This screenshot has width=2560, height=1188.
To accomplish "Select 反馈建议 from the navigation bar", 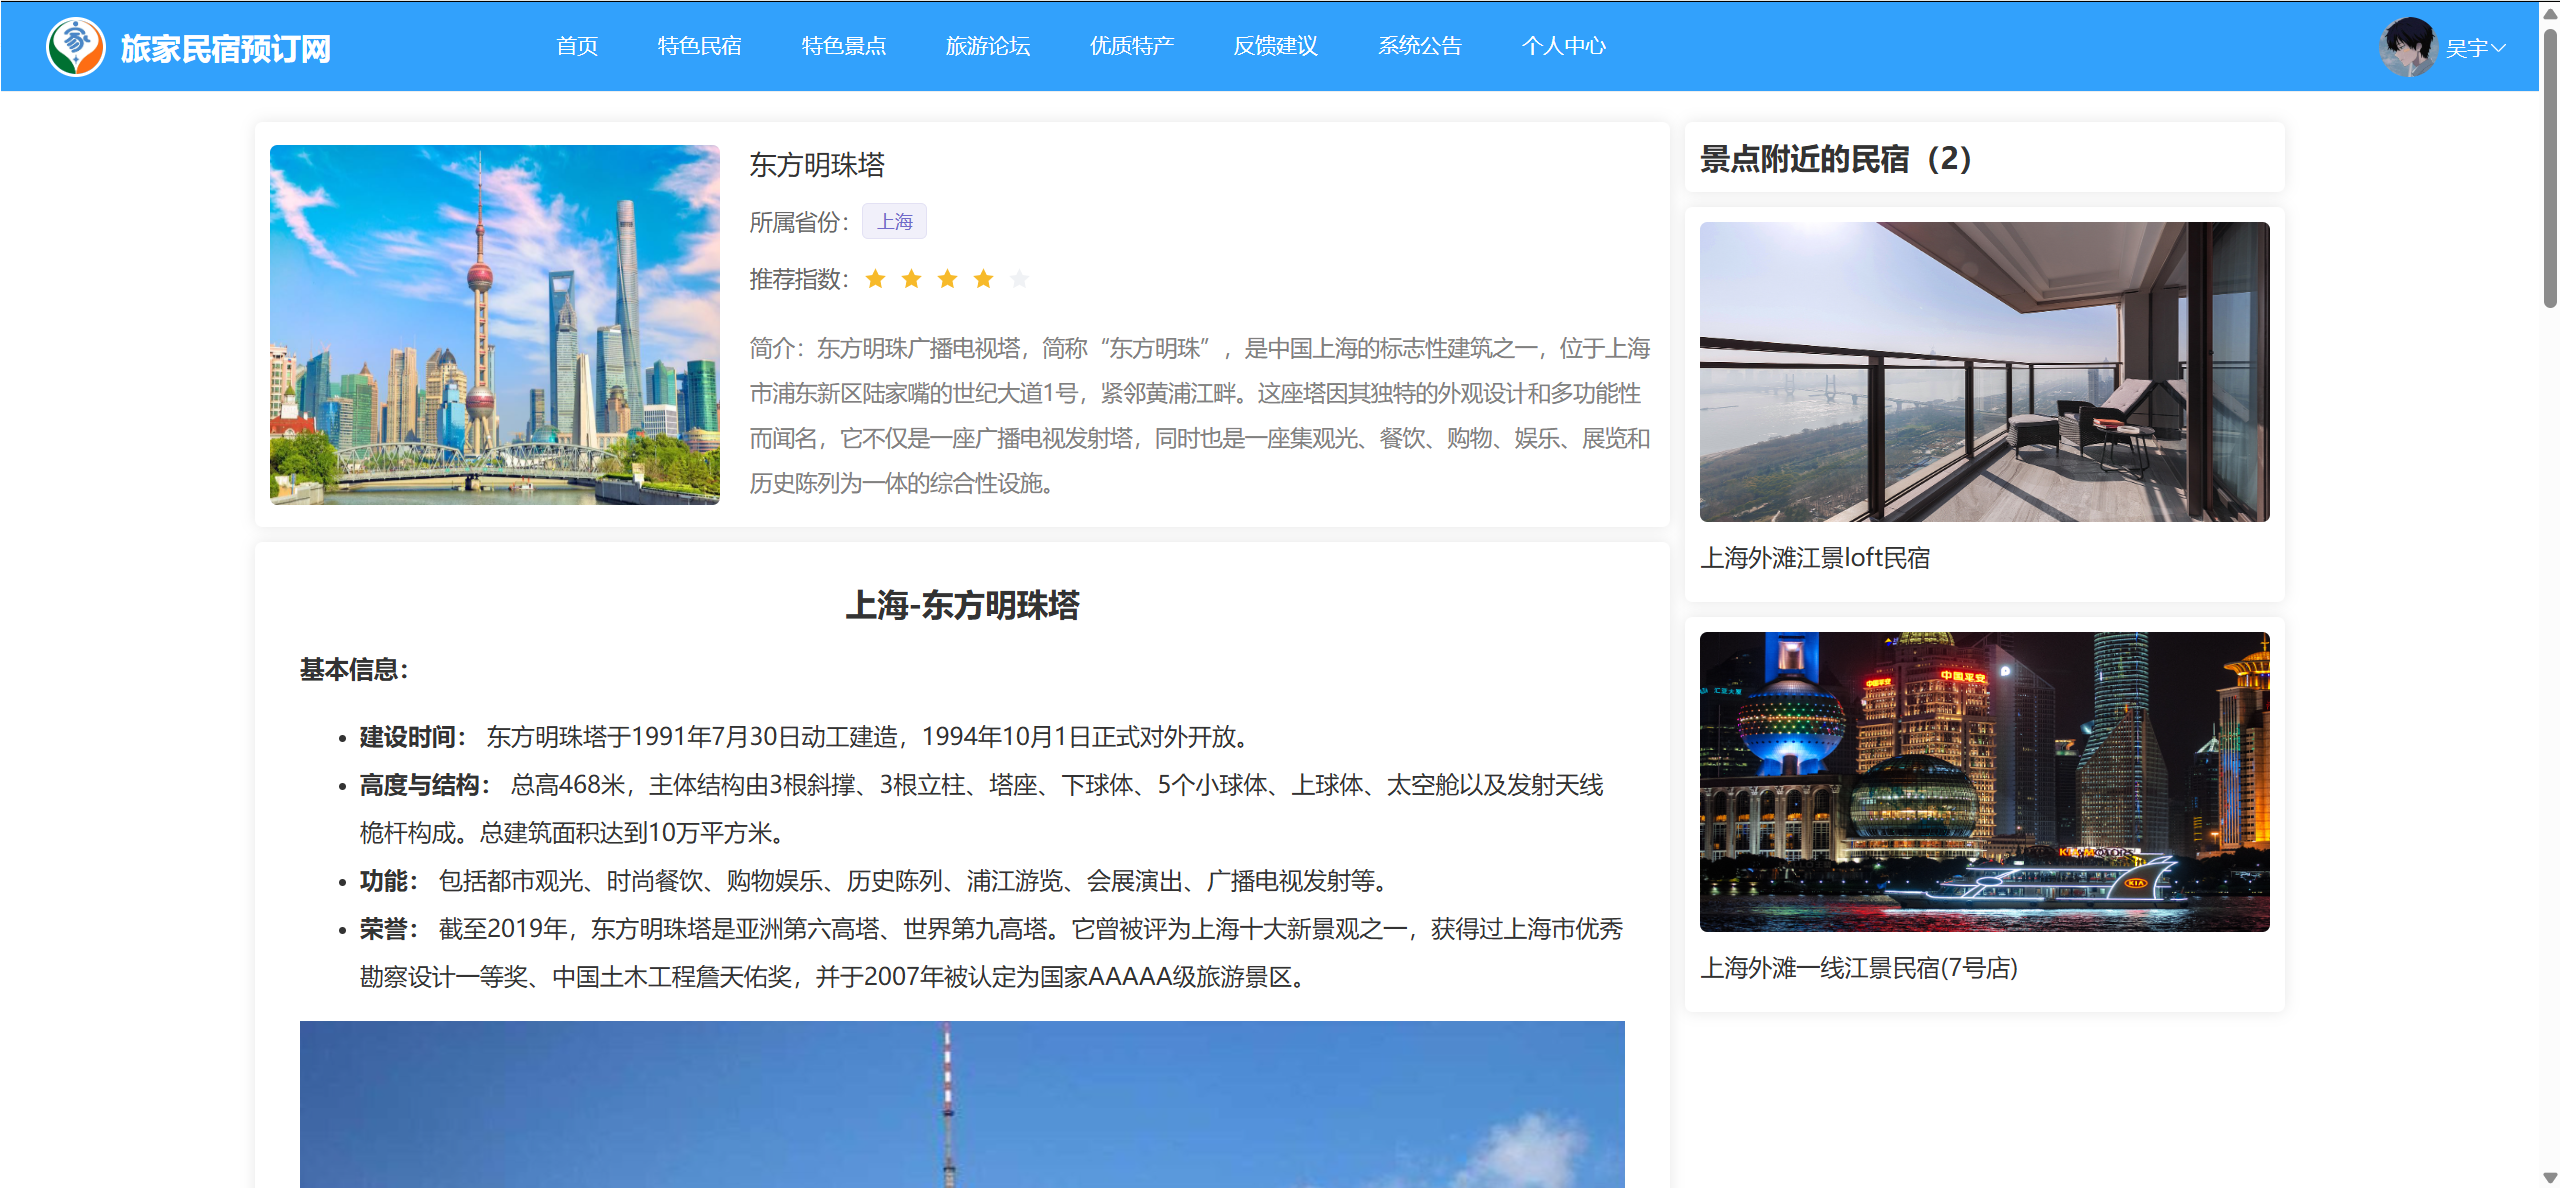I will [1275, 46].
